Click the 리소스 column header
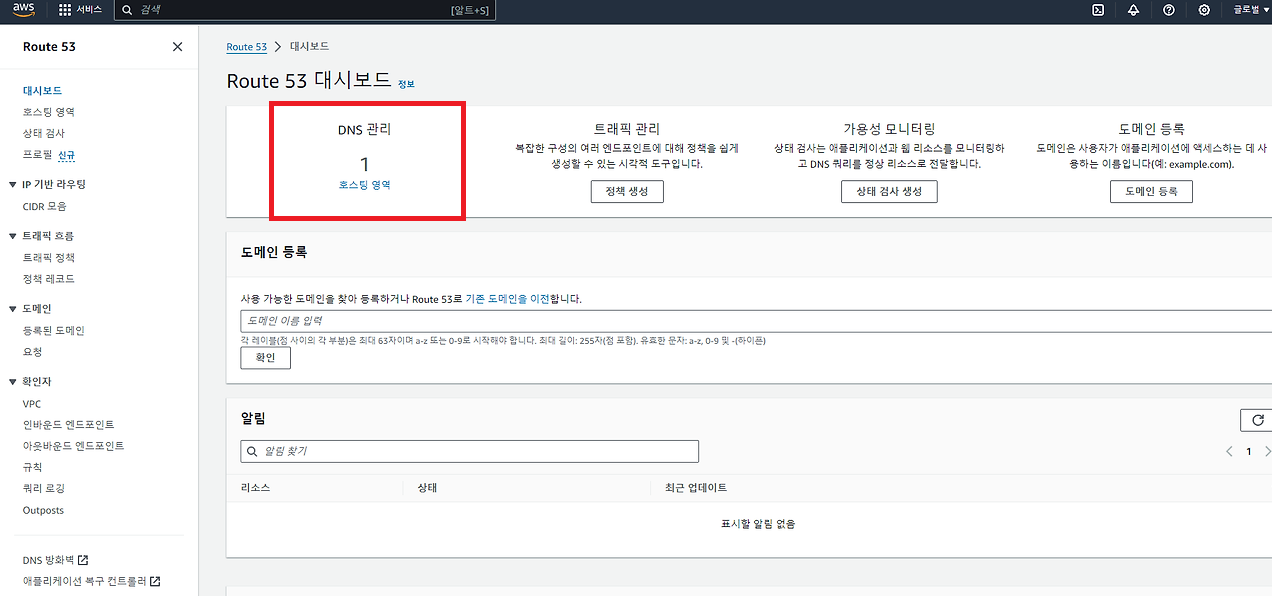Image resolution: width=1272 pixels, height=596 pixels. [x=255, y=488]
